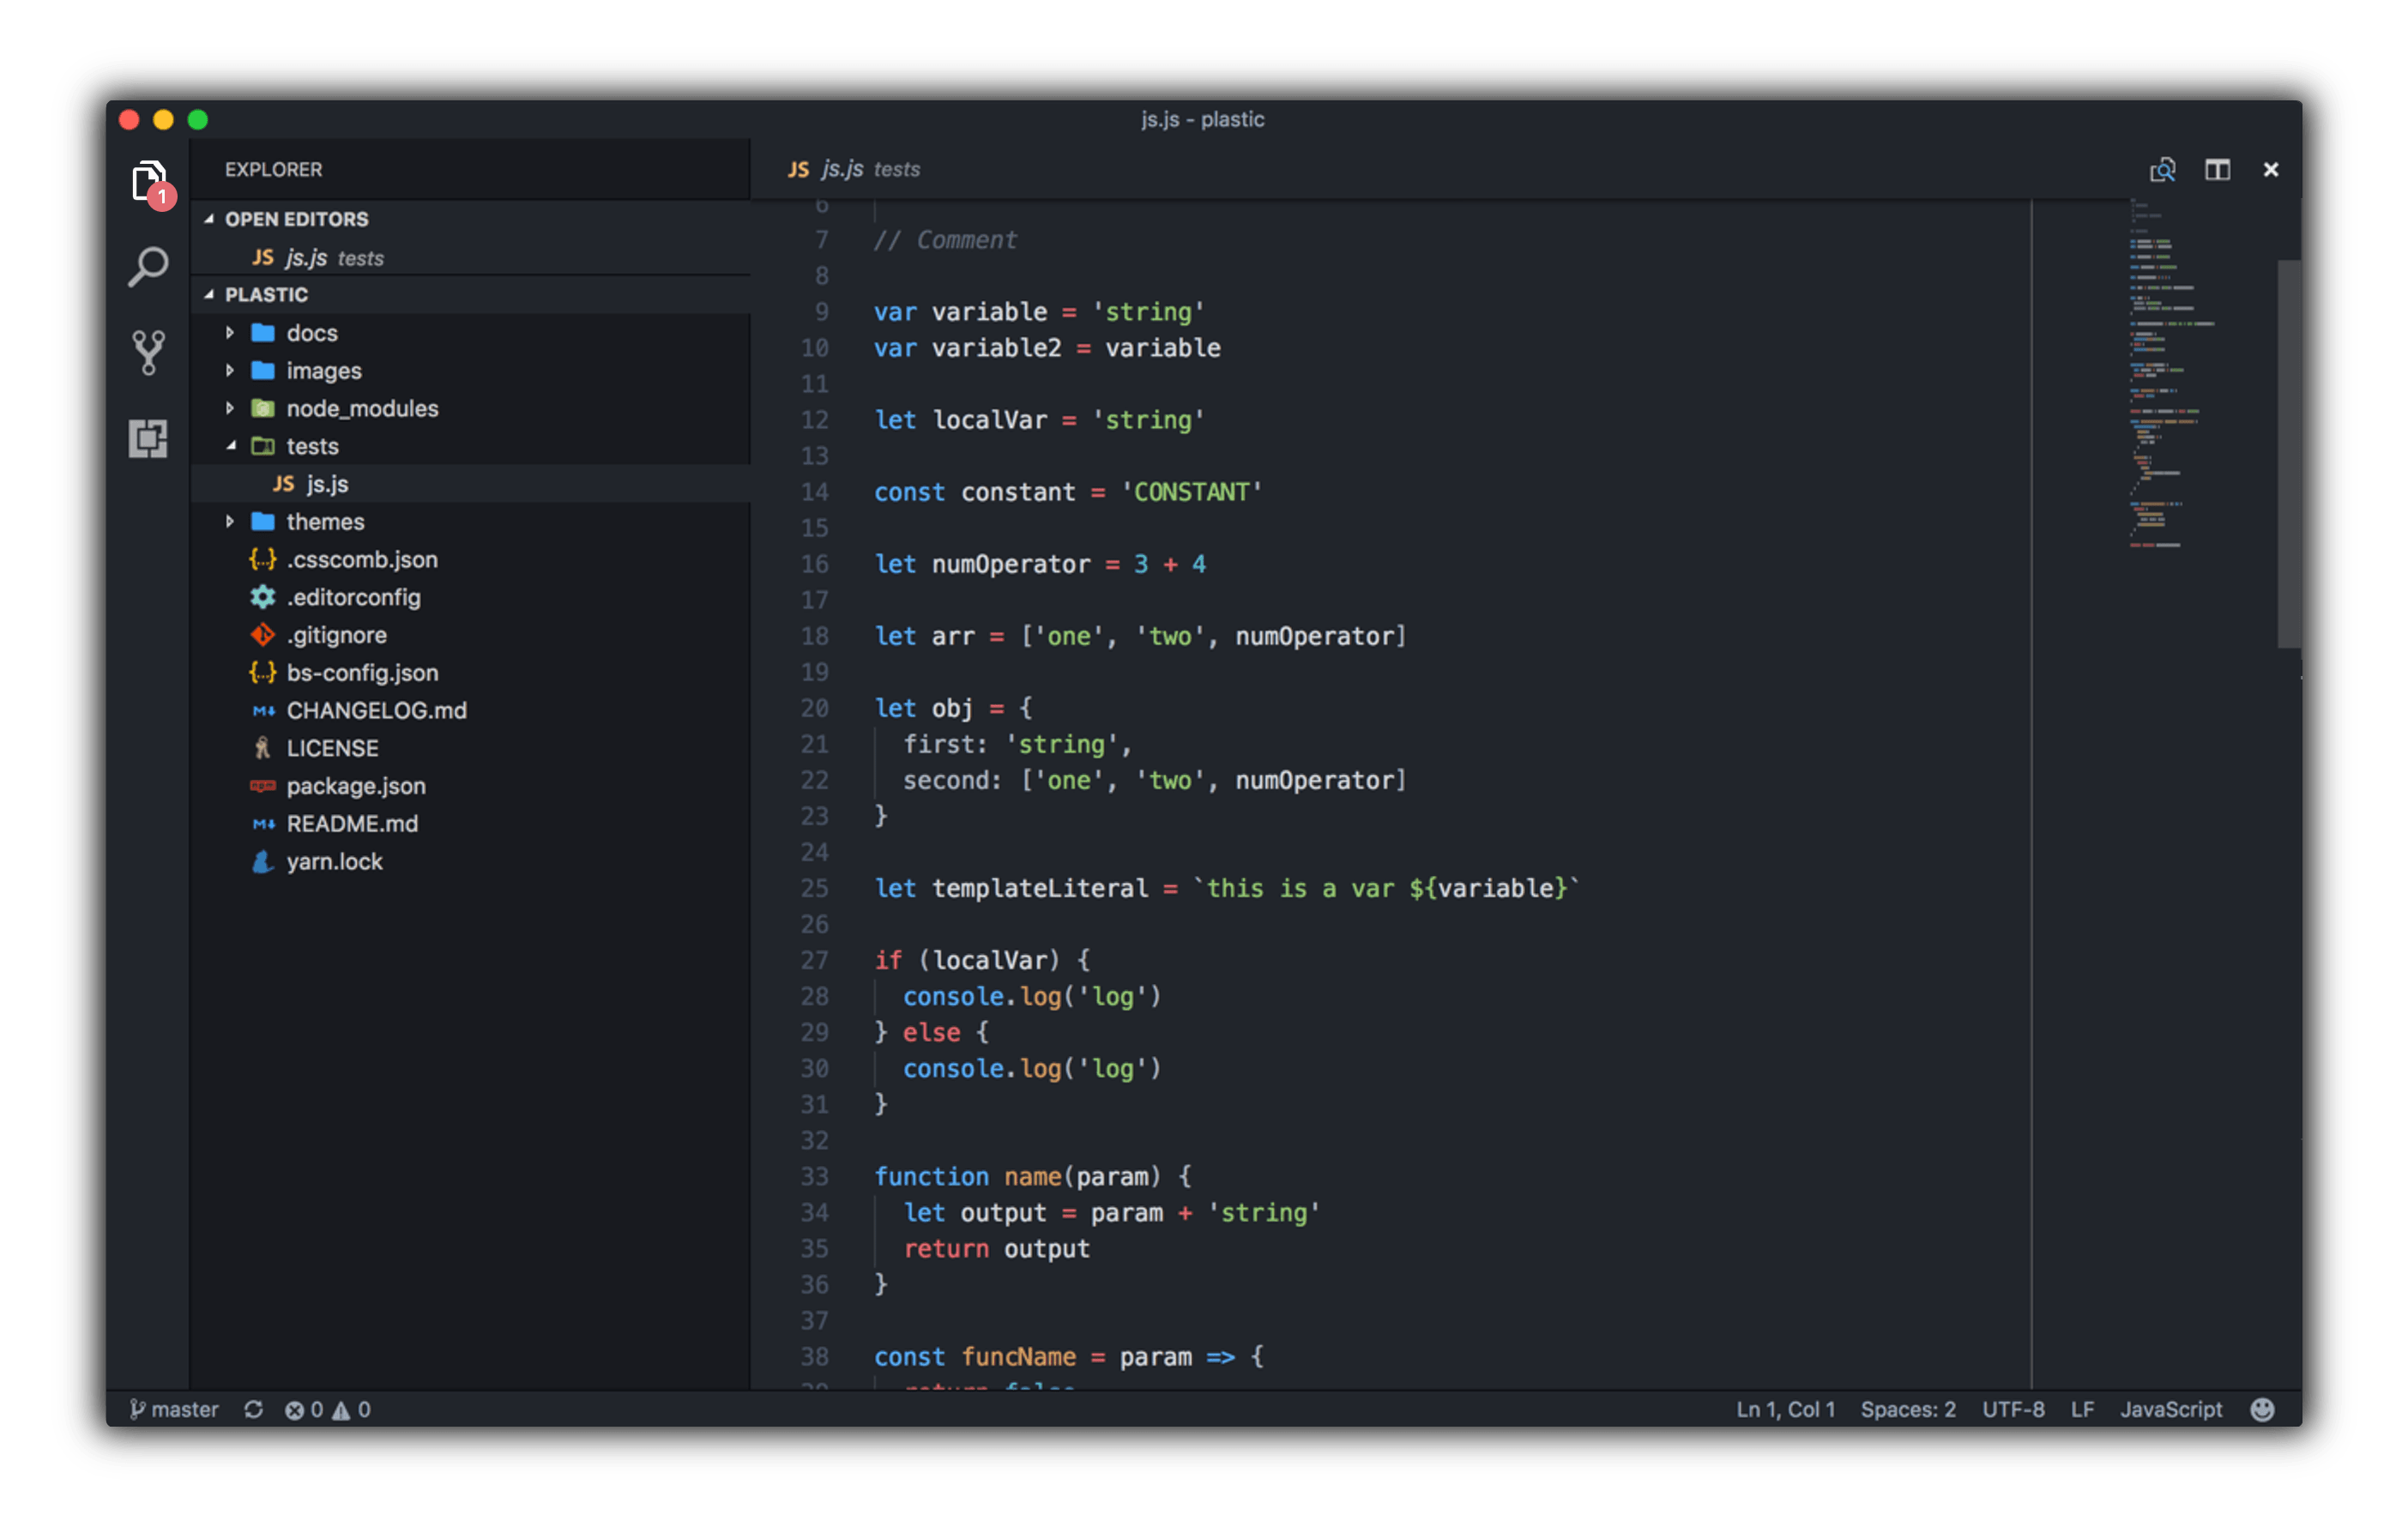Open the Extensions view icon
Viewport: 2408px width, 1527px height.
coord(148,438)
